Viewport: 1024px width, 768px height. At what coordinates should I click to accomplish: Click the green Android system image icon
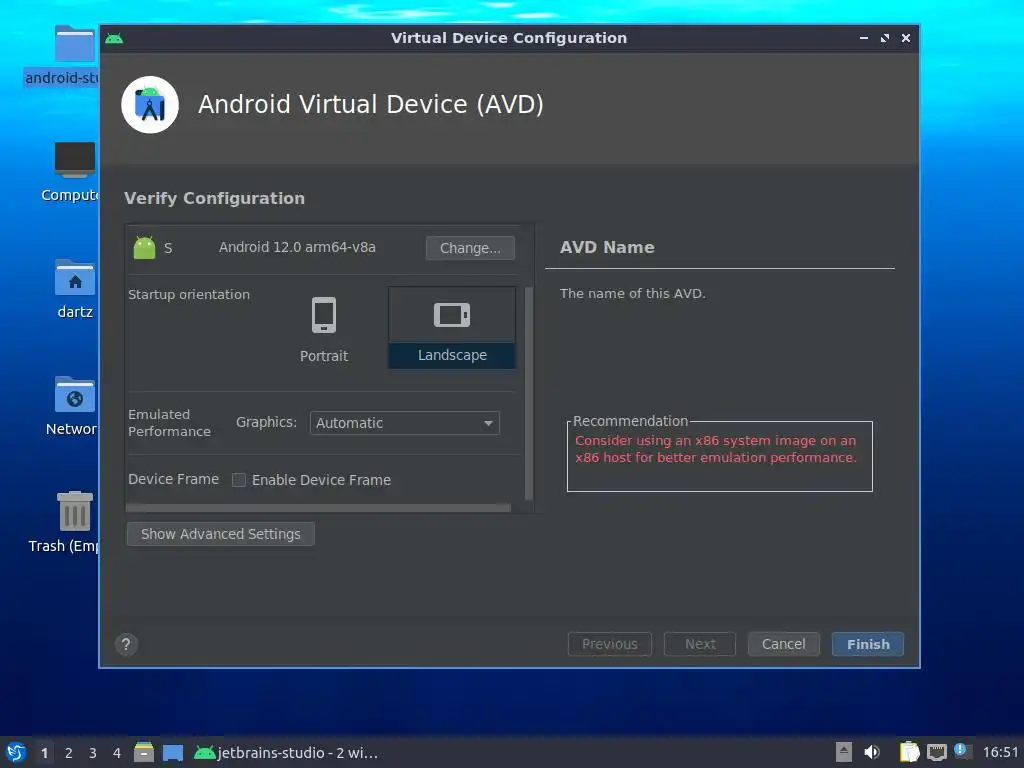tap(144, 248)
